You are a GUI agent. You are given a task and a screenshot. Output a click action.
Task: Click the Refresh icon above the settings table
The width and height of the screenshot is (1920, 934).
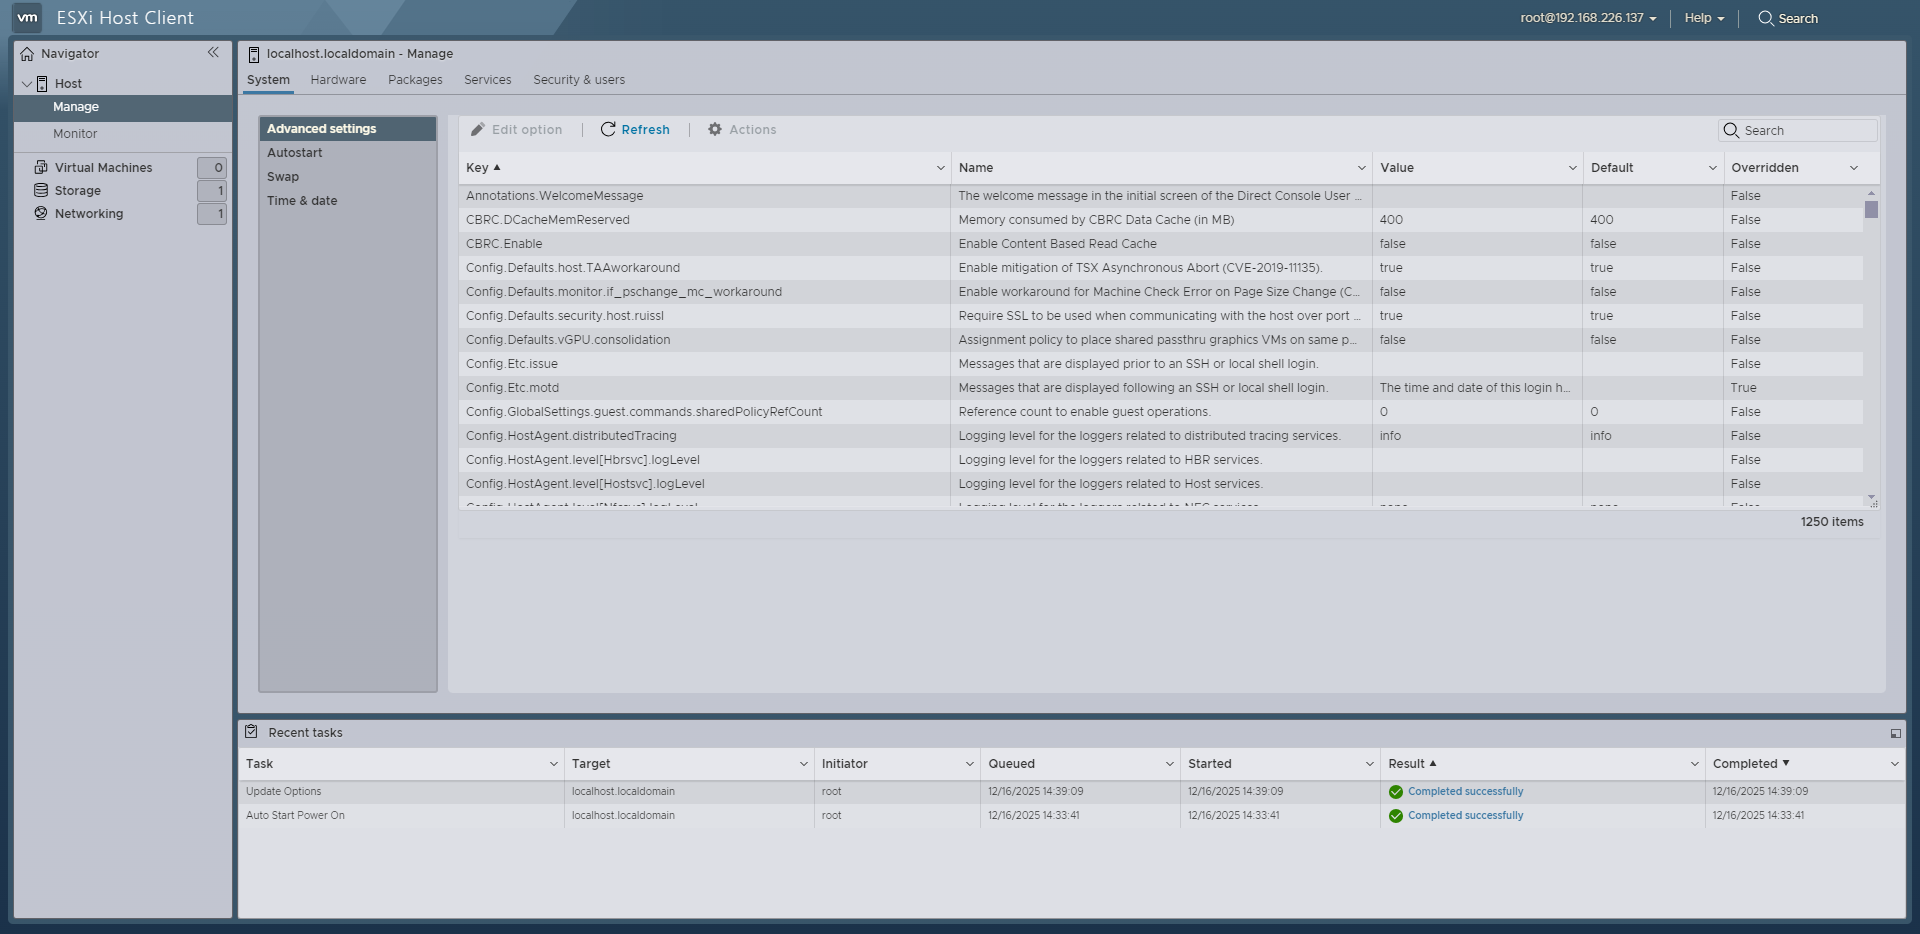(607, 129)
